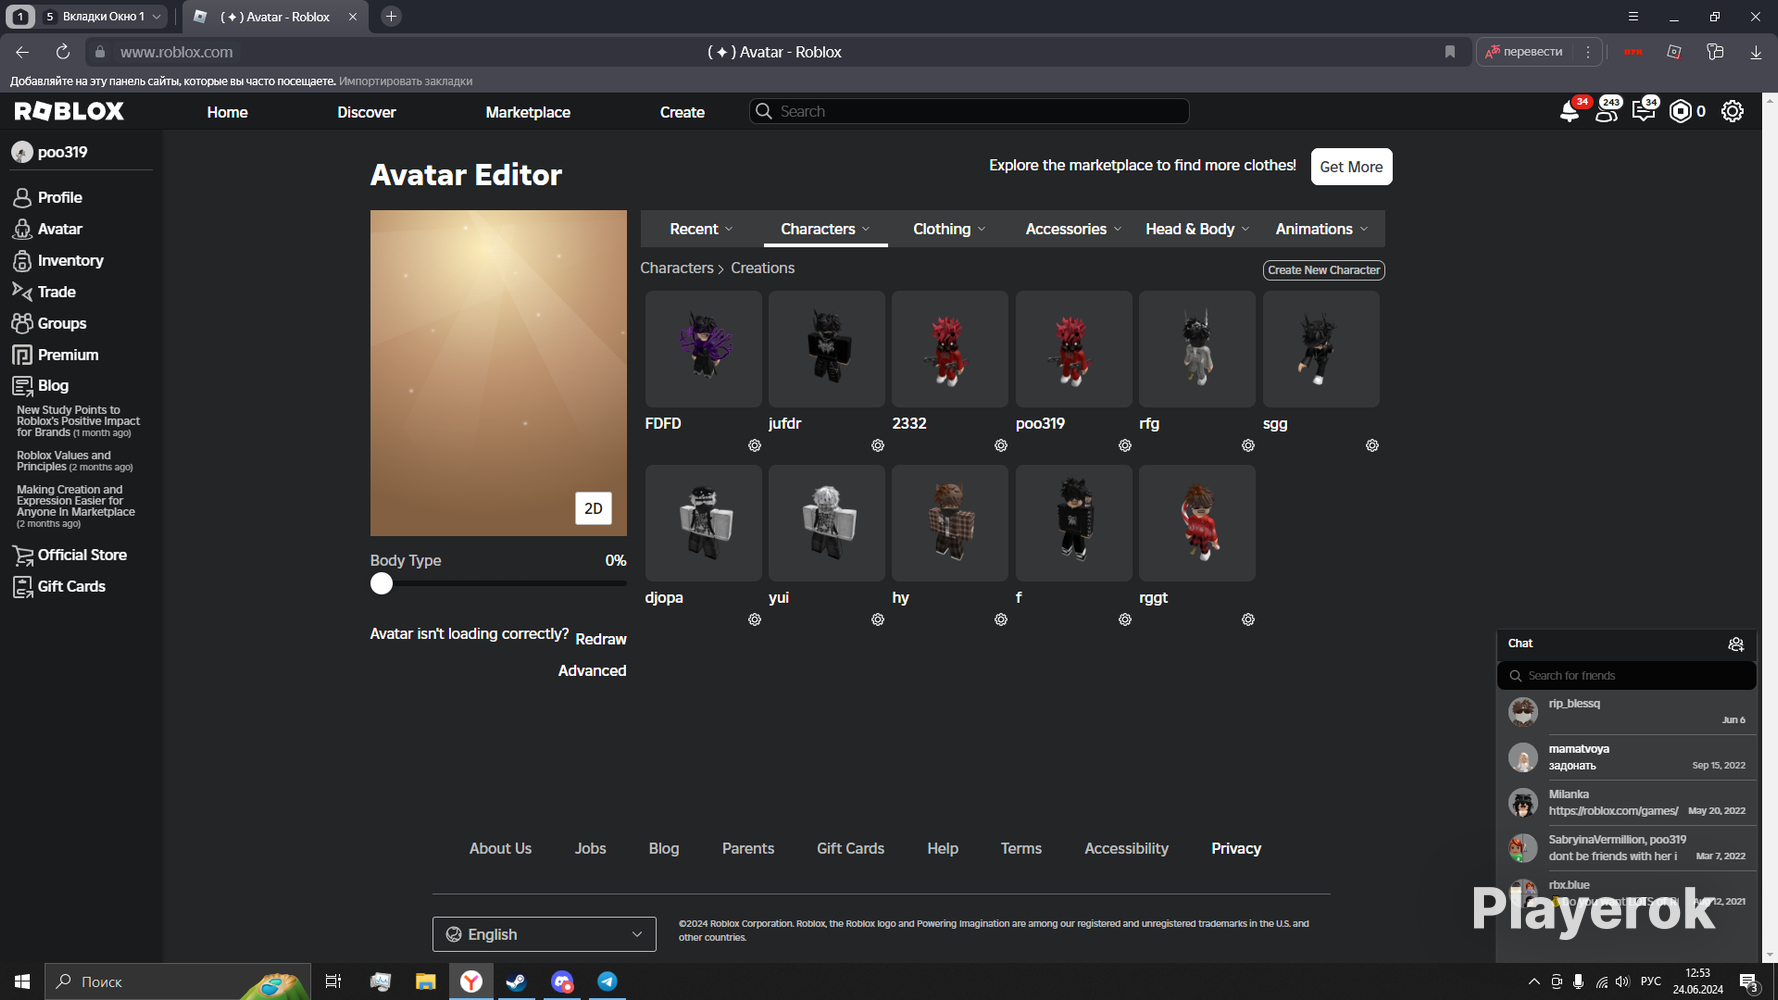Viewport: 1778px width, 1000px height.
Task: Reload the page with the refresh icon
Action: [63, 52]
